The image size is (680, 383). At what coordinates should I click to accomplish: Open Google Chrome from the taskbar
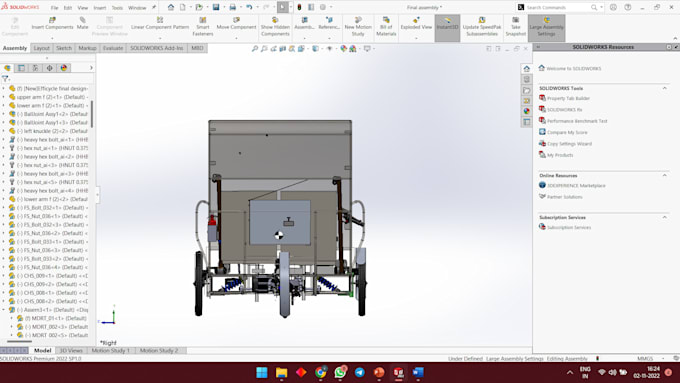[x=321, y=372]
